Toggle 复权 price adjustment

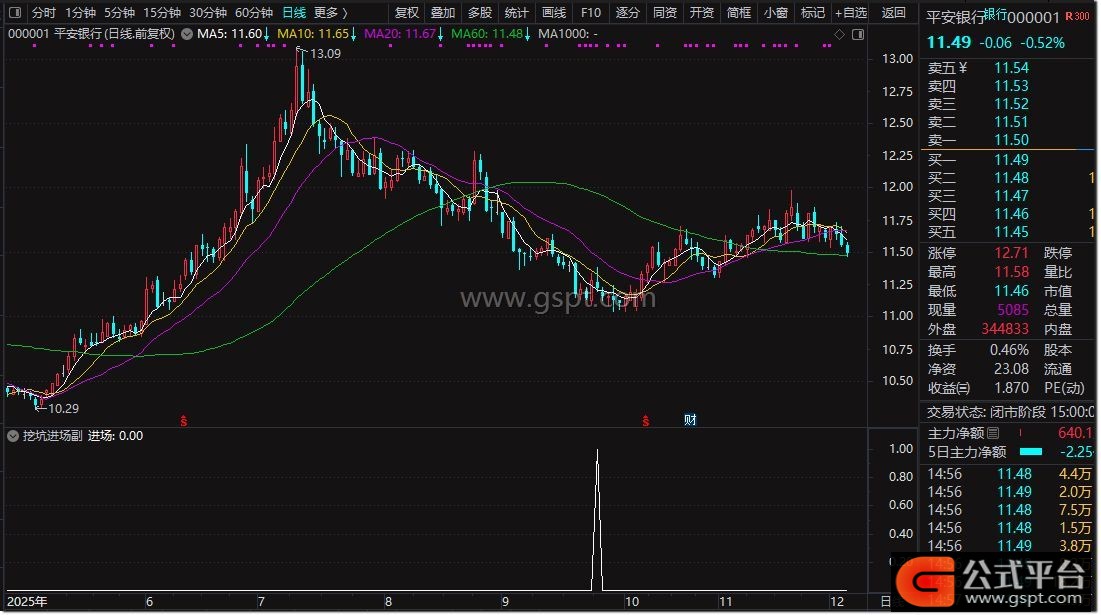click(x=407, y=13)
